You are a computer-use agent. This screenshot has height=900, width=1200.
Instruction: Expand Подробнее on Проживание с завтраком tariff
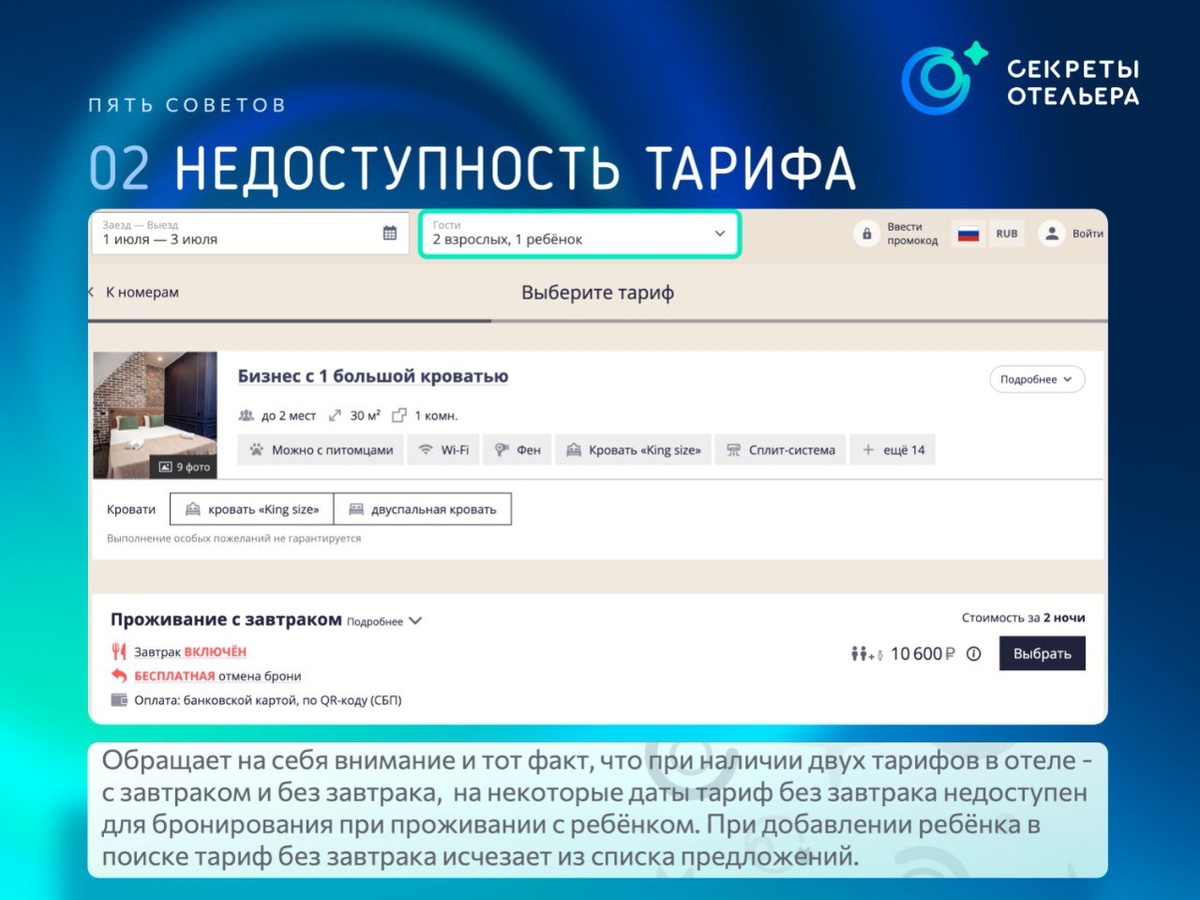(x=383, y=619)
